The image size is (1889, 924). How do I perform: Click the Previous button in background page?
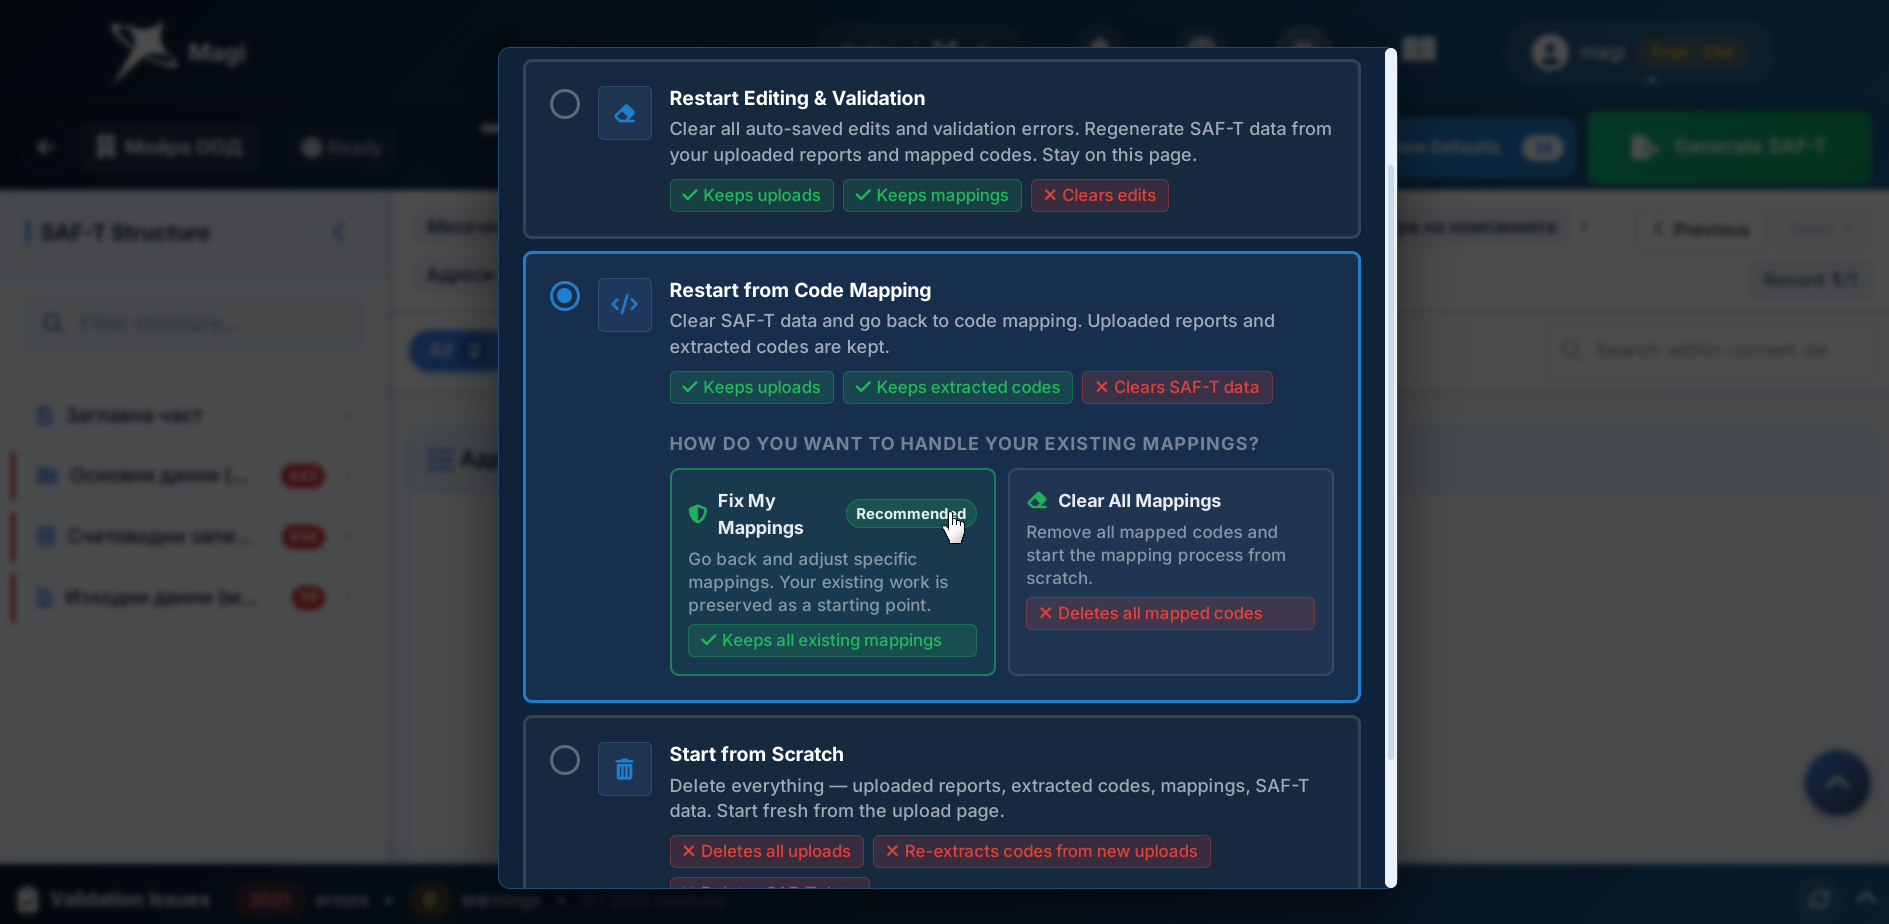[1703, 229]
